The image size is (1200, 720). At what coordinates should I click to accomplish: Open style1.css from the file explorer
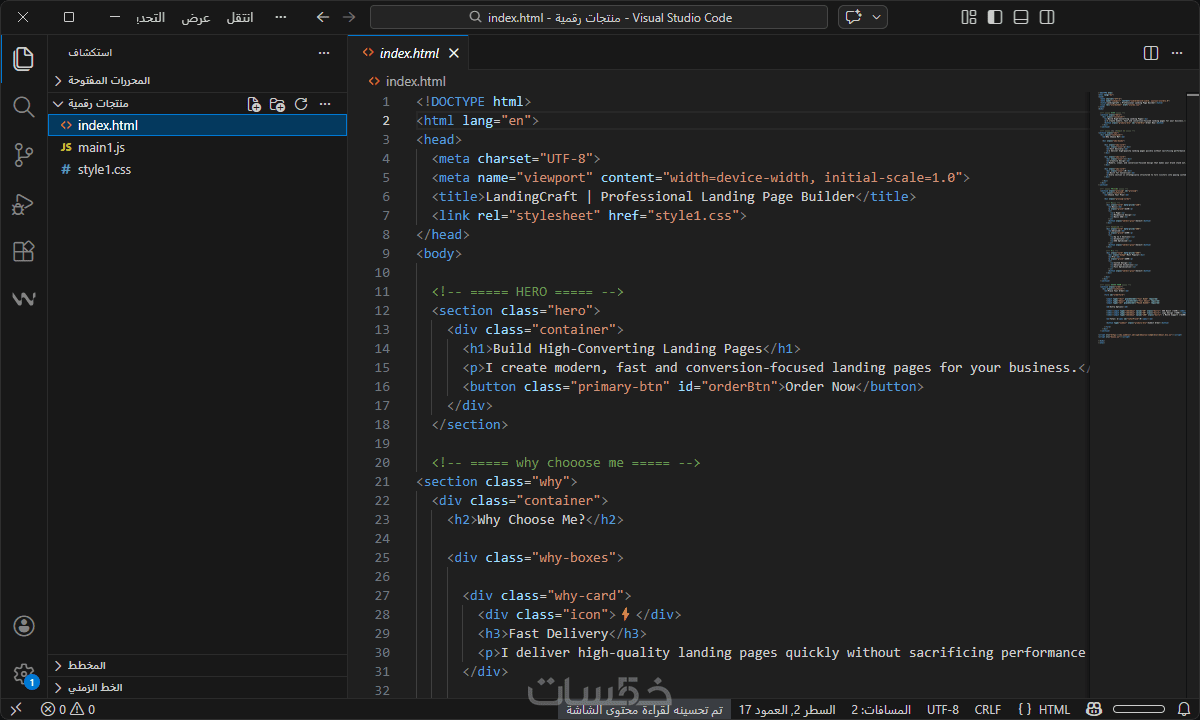104,170
